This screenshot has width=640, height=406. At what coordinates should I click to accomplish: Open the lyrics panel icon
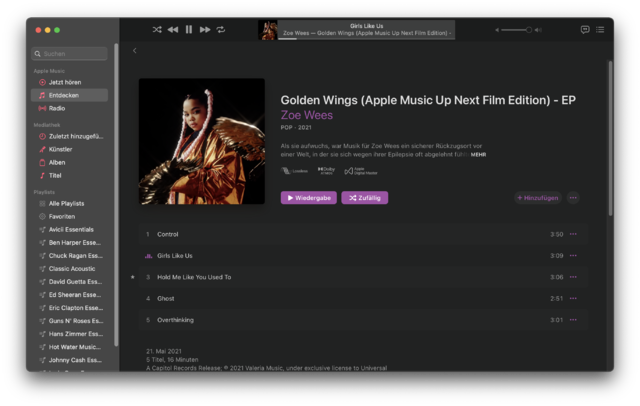click(585, 29)
